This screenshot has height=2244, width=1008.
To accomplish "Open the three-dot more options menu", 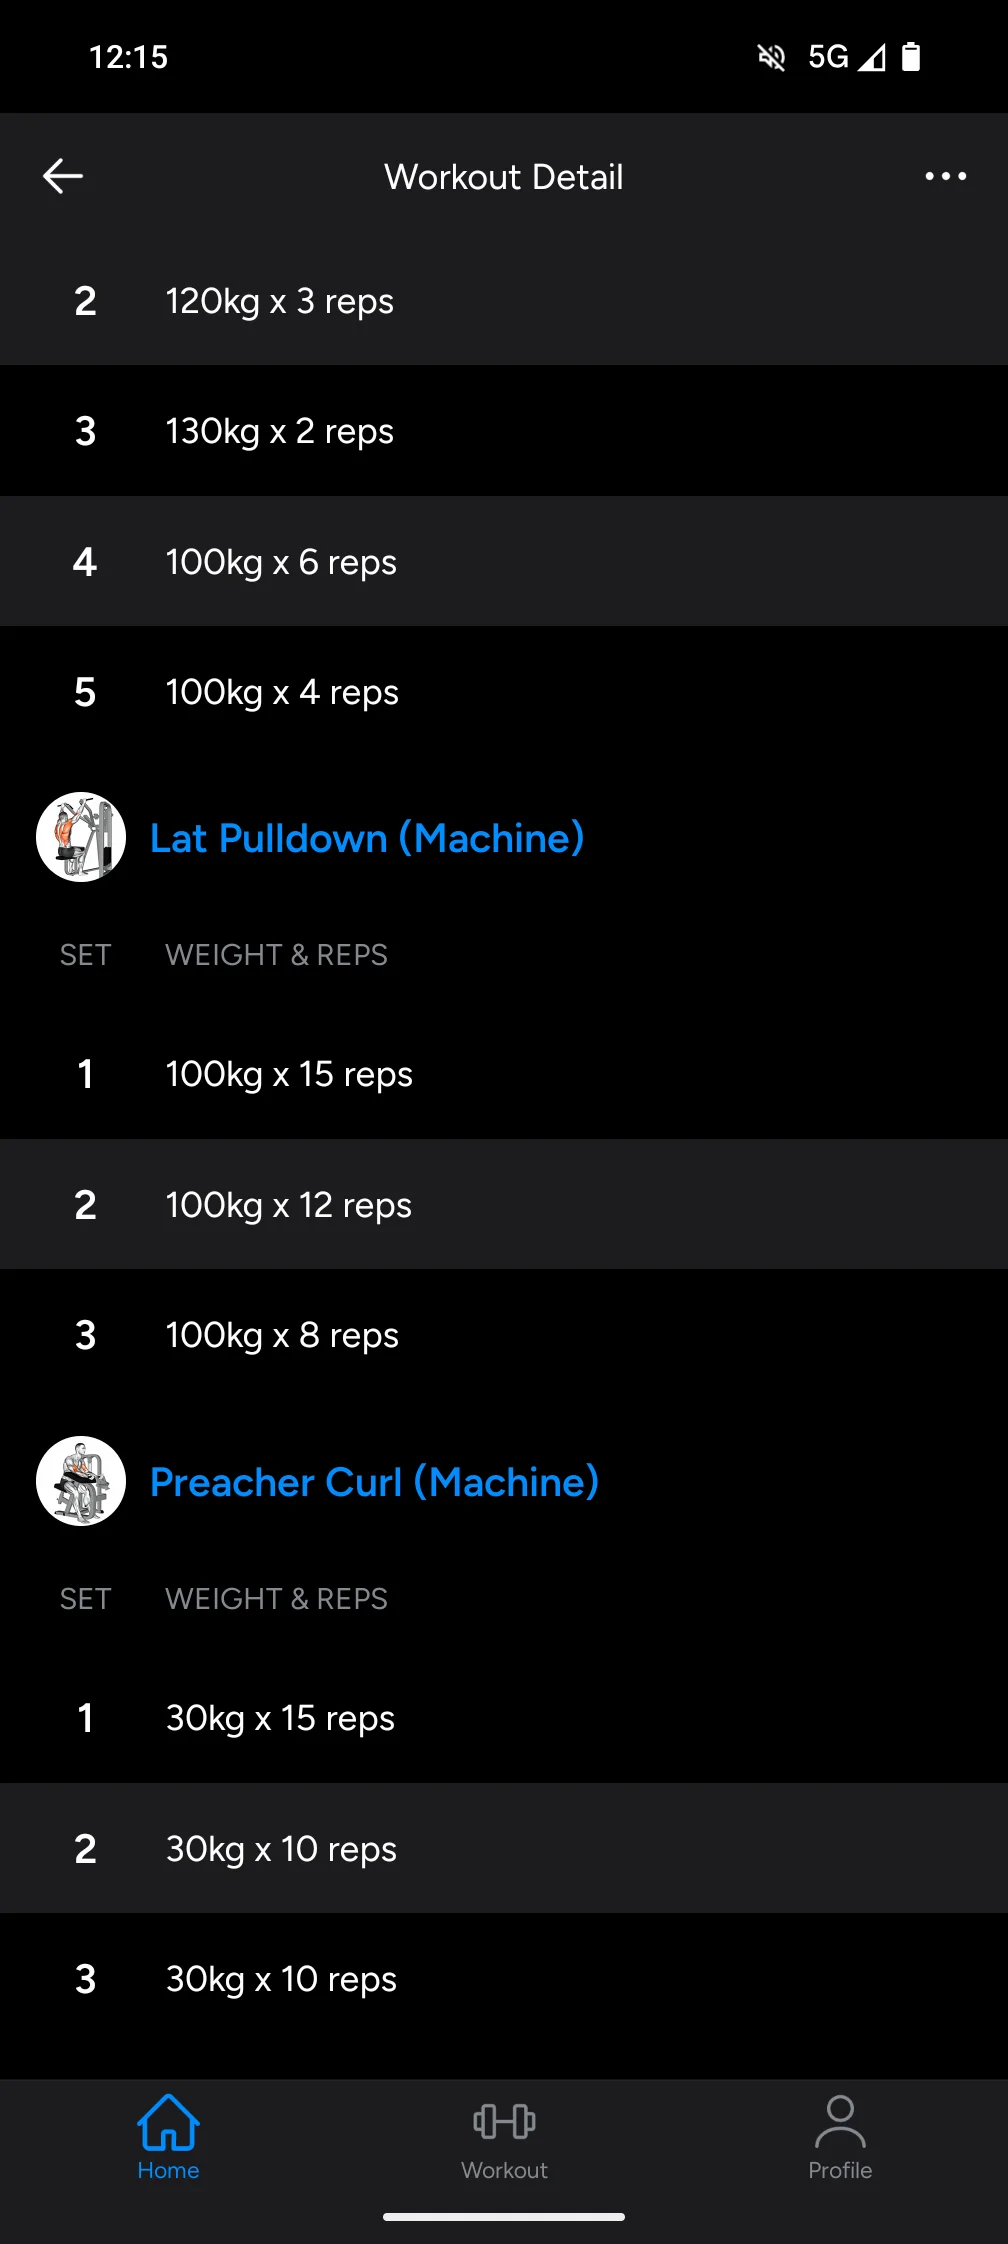I will [x=945, y=176].
